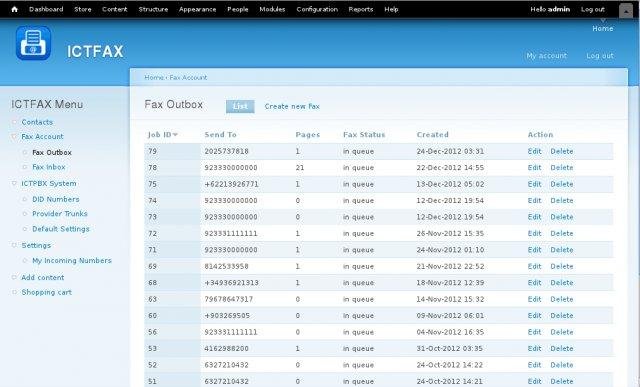
Task: Edit fax job 60
Action: coord(534,316)
